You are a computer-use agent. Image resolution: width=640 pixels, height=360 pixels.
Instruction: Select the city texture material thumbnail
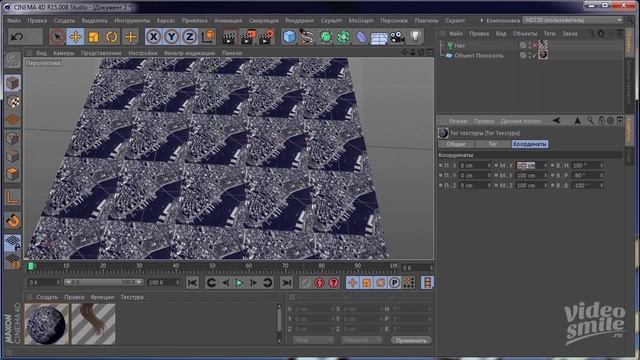click(47, 324)
